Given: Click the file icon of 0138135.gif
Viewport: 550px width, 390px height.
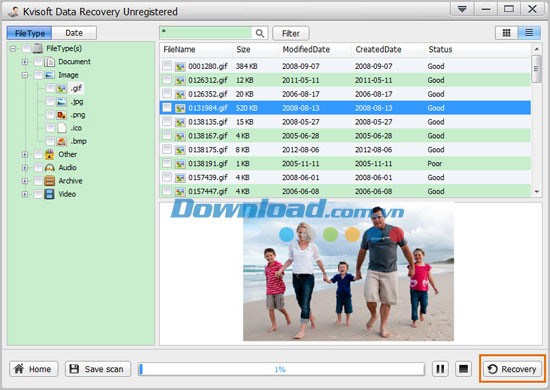Looking at the screenshot, I should 180,122.
